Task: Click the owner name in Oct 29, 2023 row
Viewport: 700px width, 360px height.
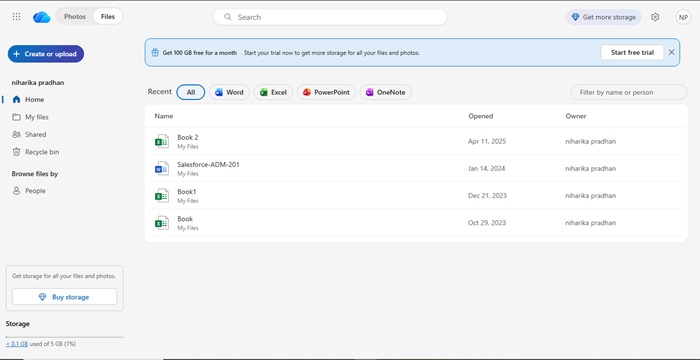Action: pos(591,222)
